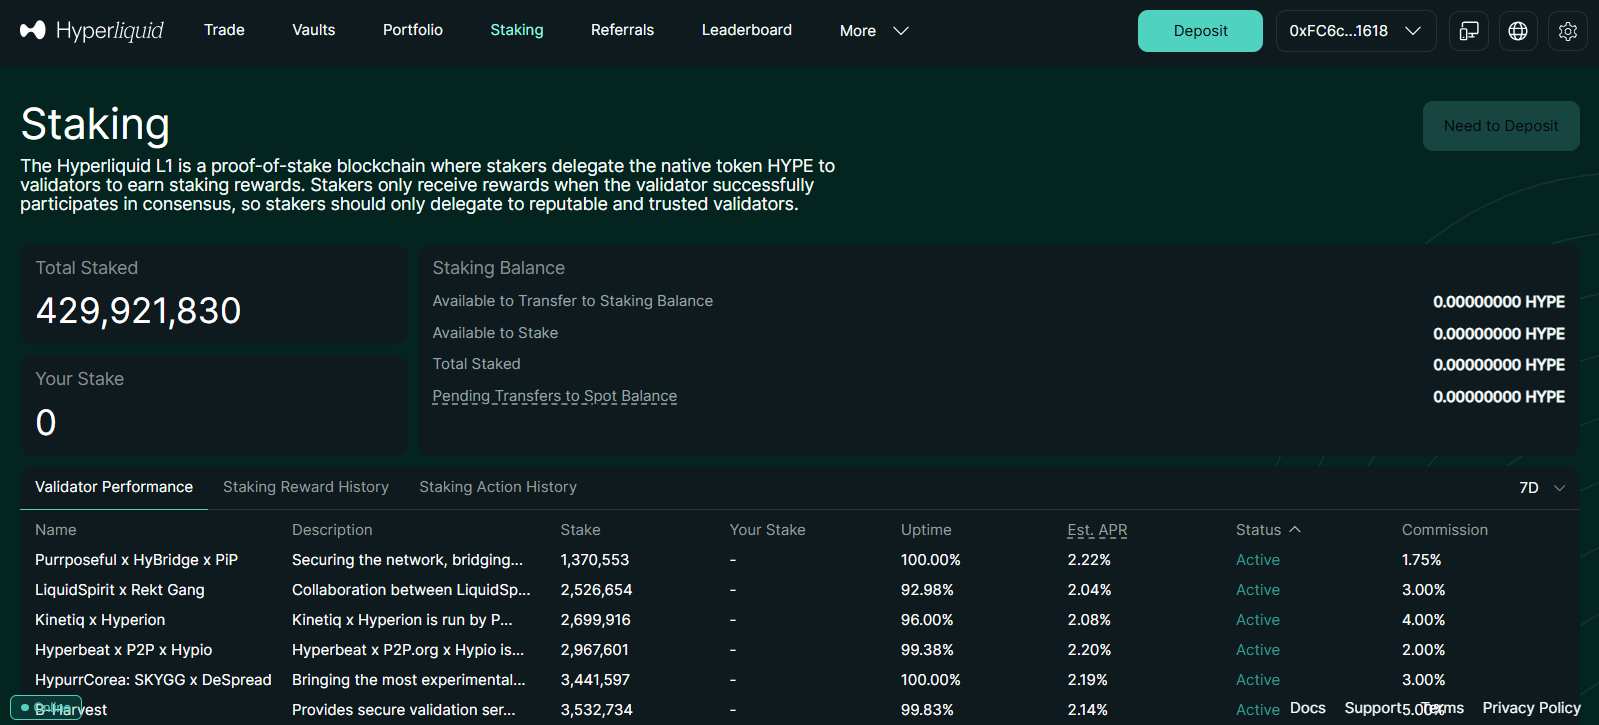Click the Need to Deposit button

1501,126
